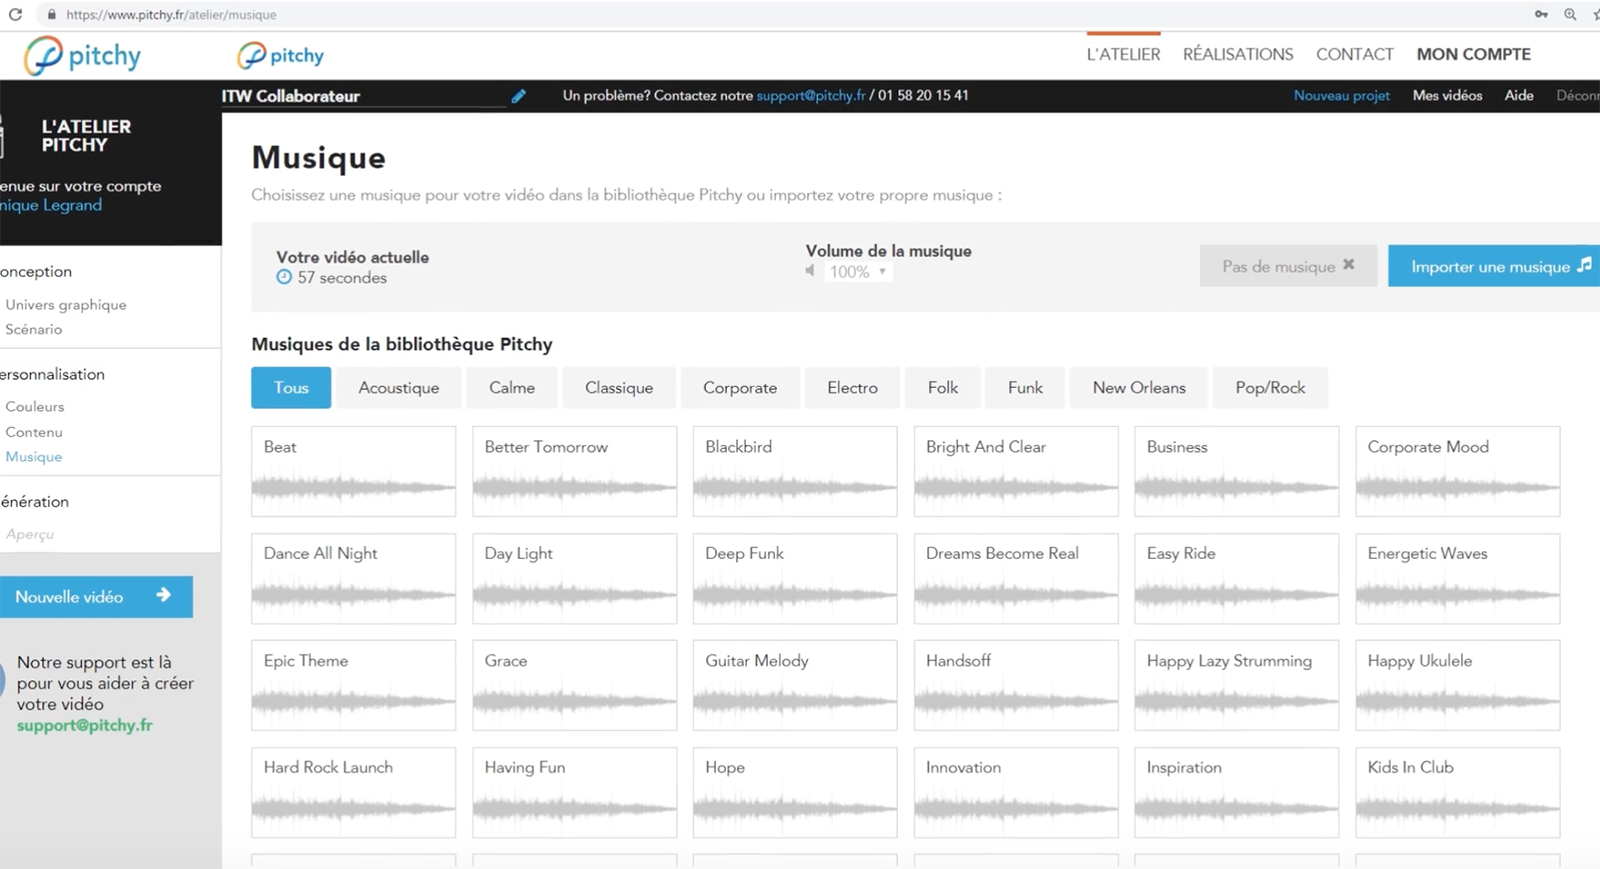The height and width of the screenshot is (869, 1600).
Task: Click the second Pitchy logo in header
Action: point(281,55)
